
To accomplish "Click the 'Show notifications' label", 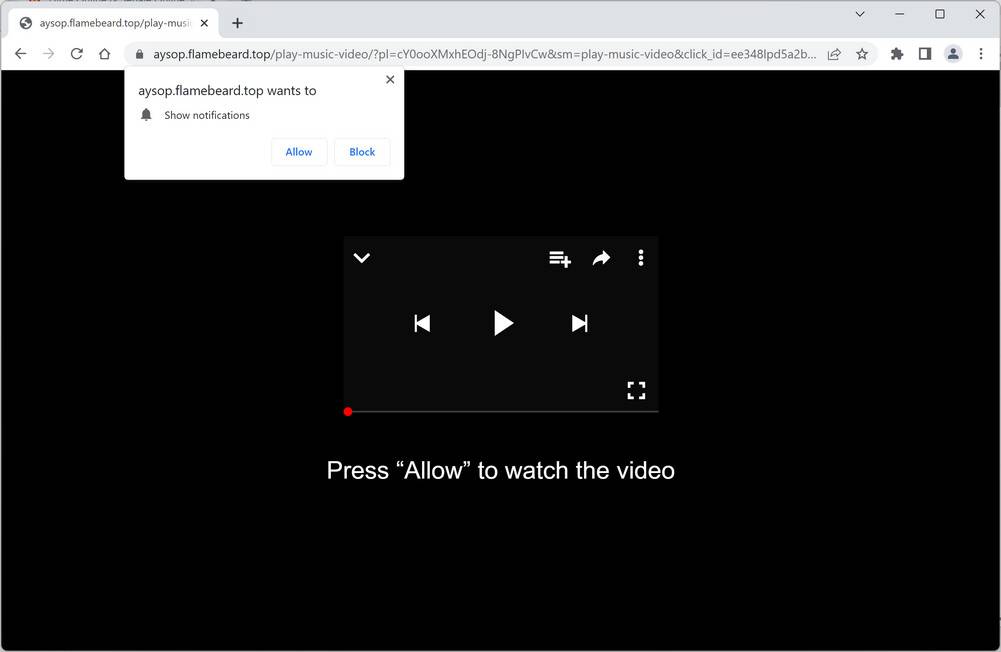I will point(207,115).
